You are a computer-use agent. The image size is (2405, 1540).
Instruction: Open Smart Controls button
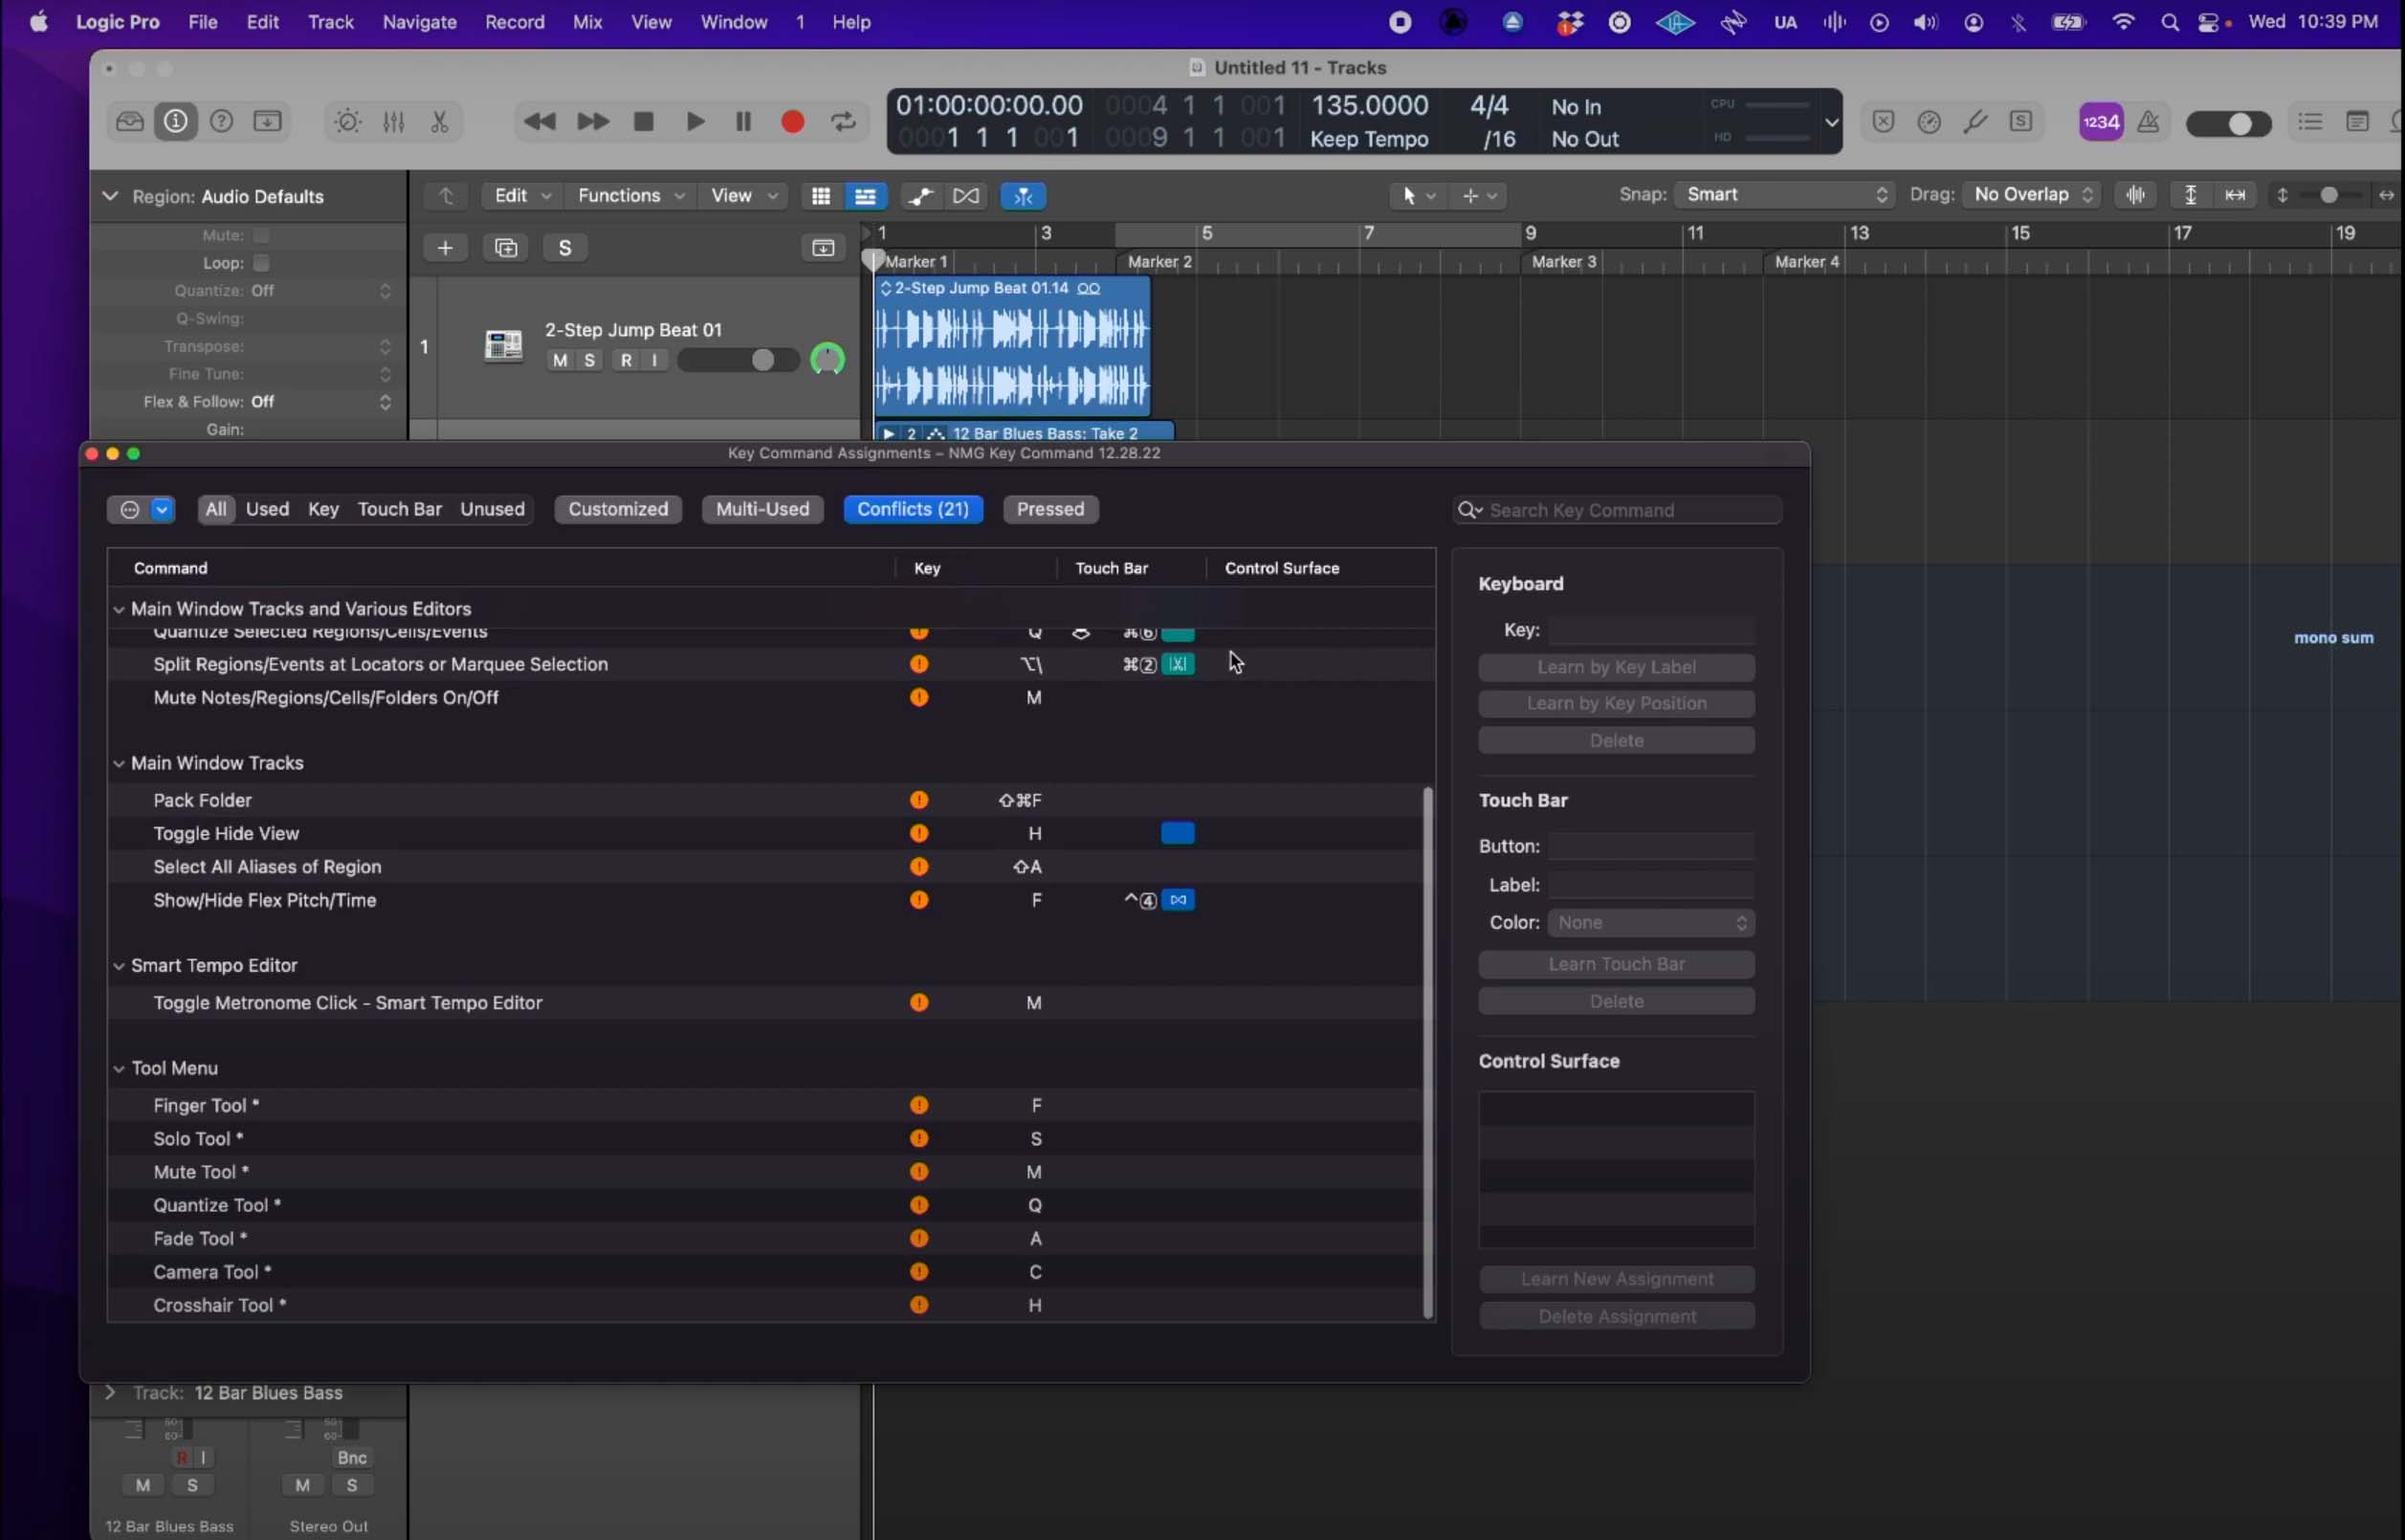348,122
